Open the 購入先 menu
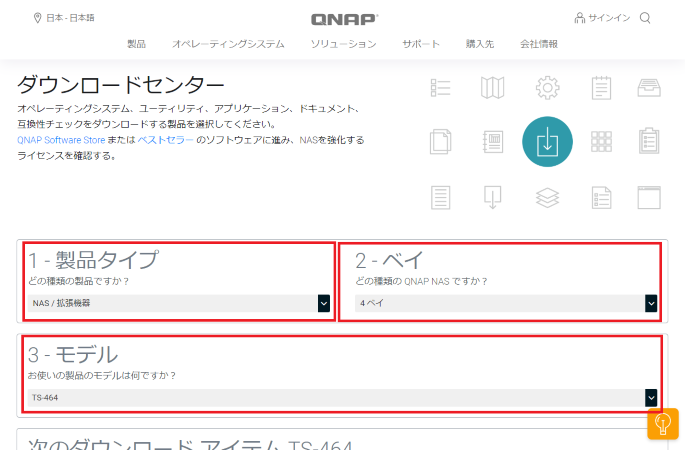This screenshot has width=685, height=450. point(480,44)
